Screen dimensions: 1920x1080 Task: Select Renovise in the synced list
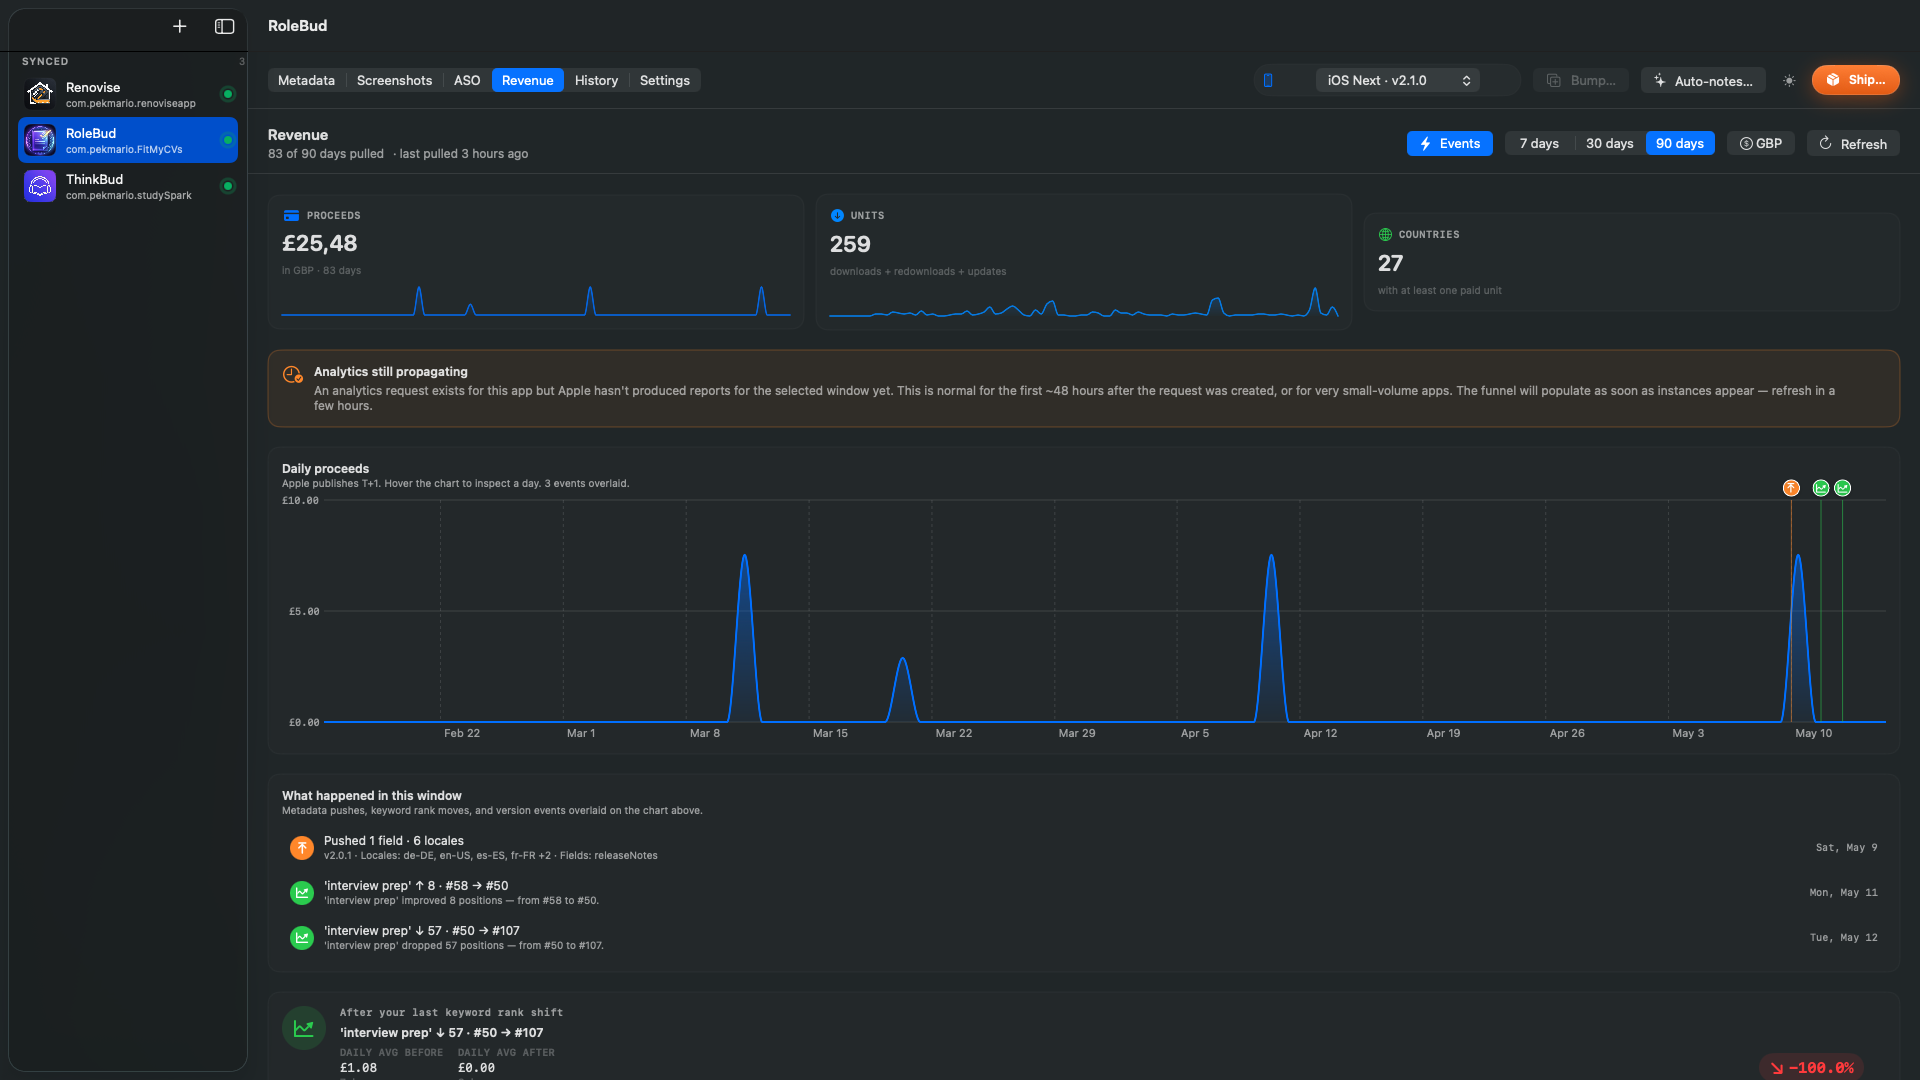coord(128,94)
